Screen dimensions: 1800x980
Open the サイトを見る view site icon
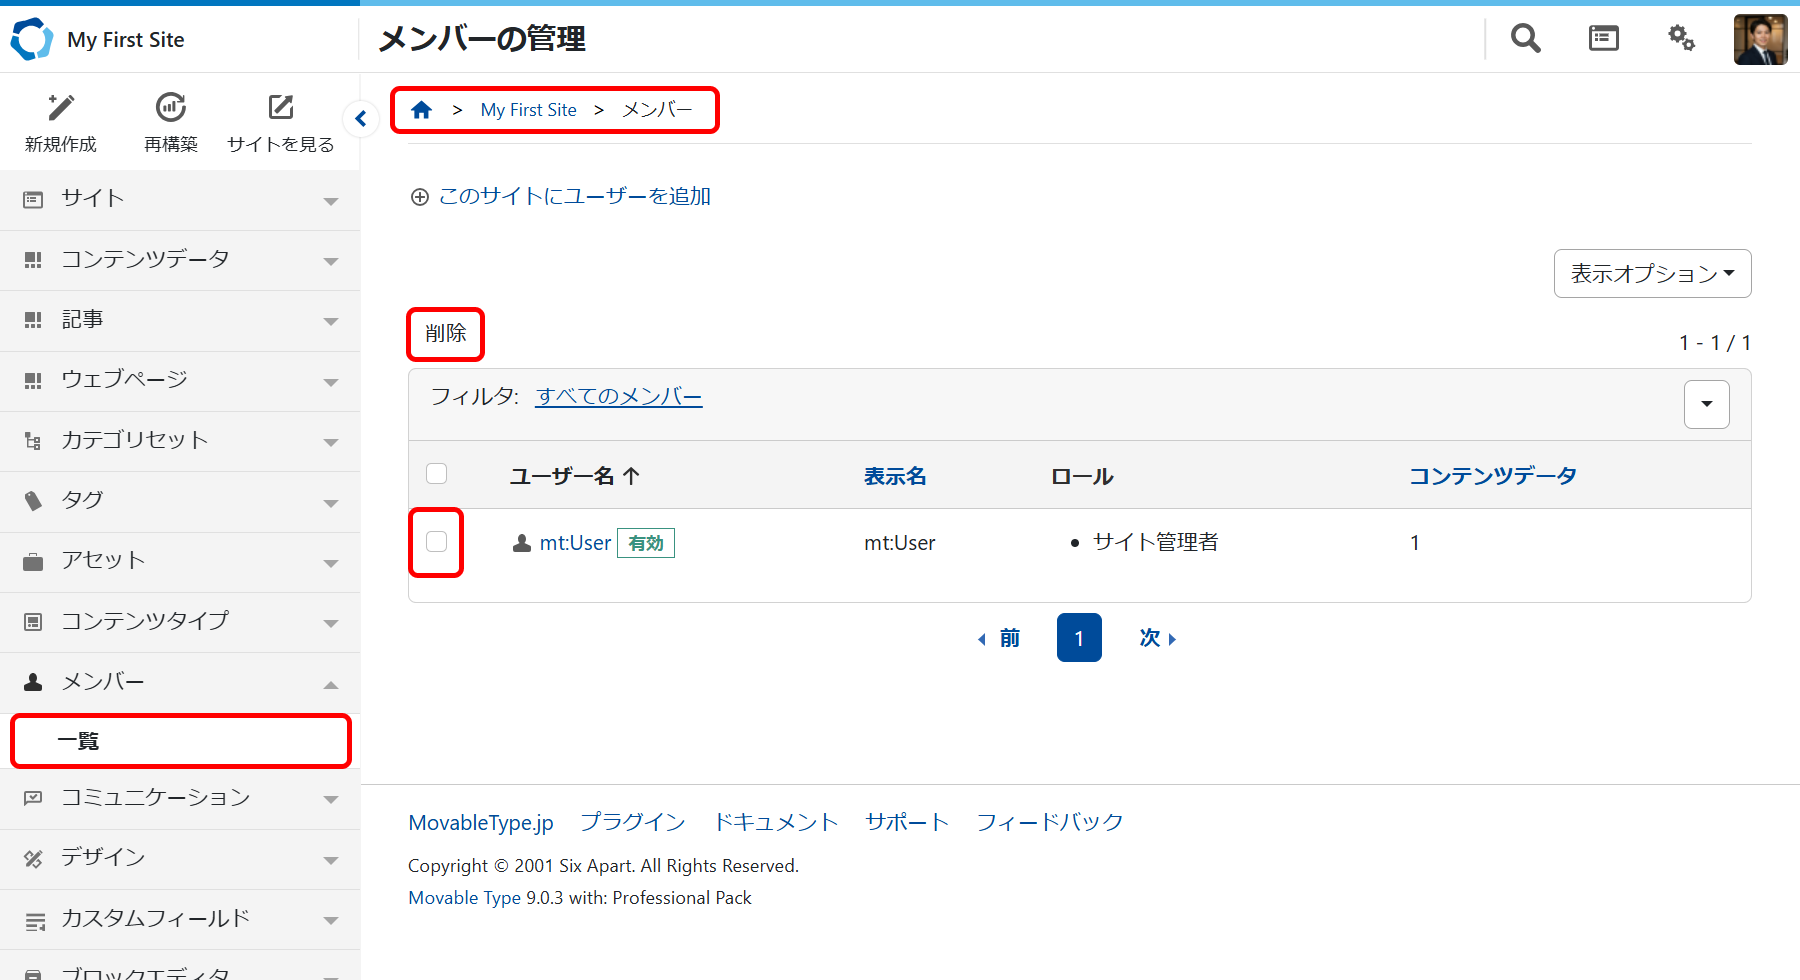(x=281, y=107)
